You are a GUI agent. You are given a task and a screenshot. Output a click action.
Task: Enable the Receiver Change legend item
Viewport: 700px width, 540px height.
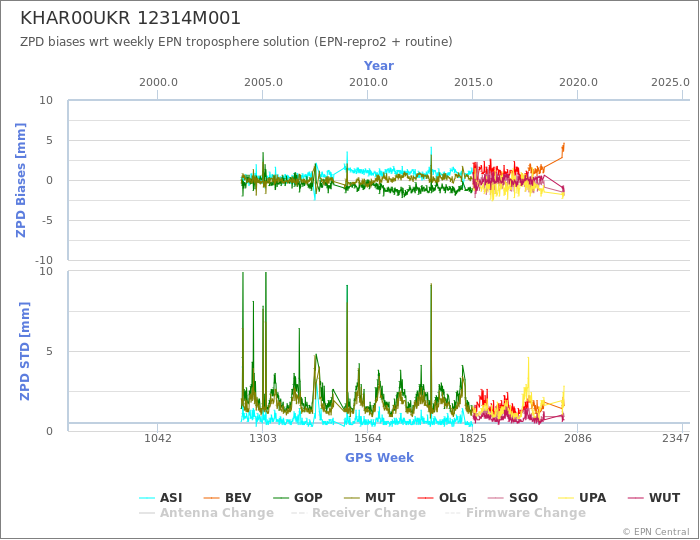click(x=358, y=513)
